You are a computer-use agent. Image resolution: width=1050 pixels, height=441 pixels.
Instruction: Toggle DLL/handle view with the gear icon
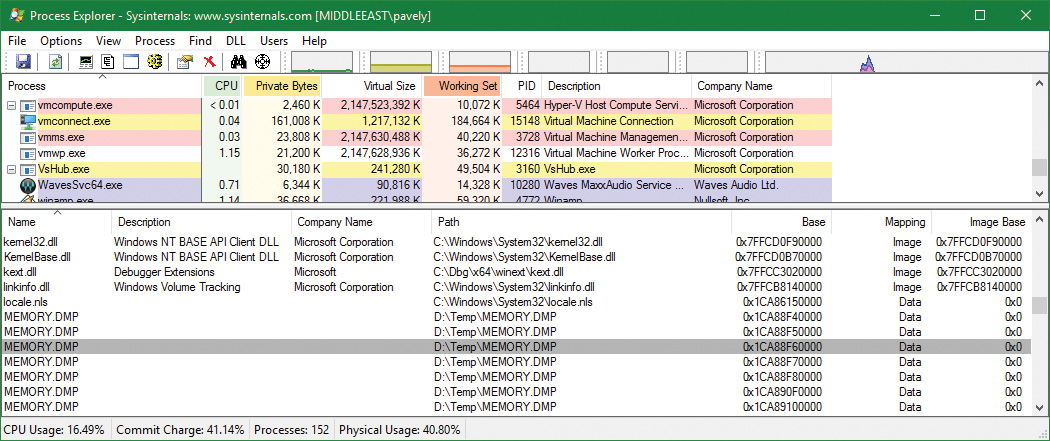[x=155, y=62]
